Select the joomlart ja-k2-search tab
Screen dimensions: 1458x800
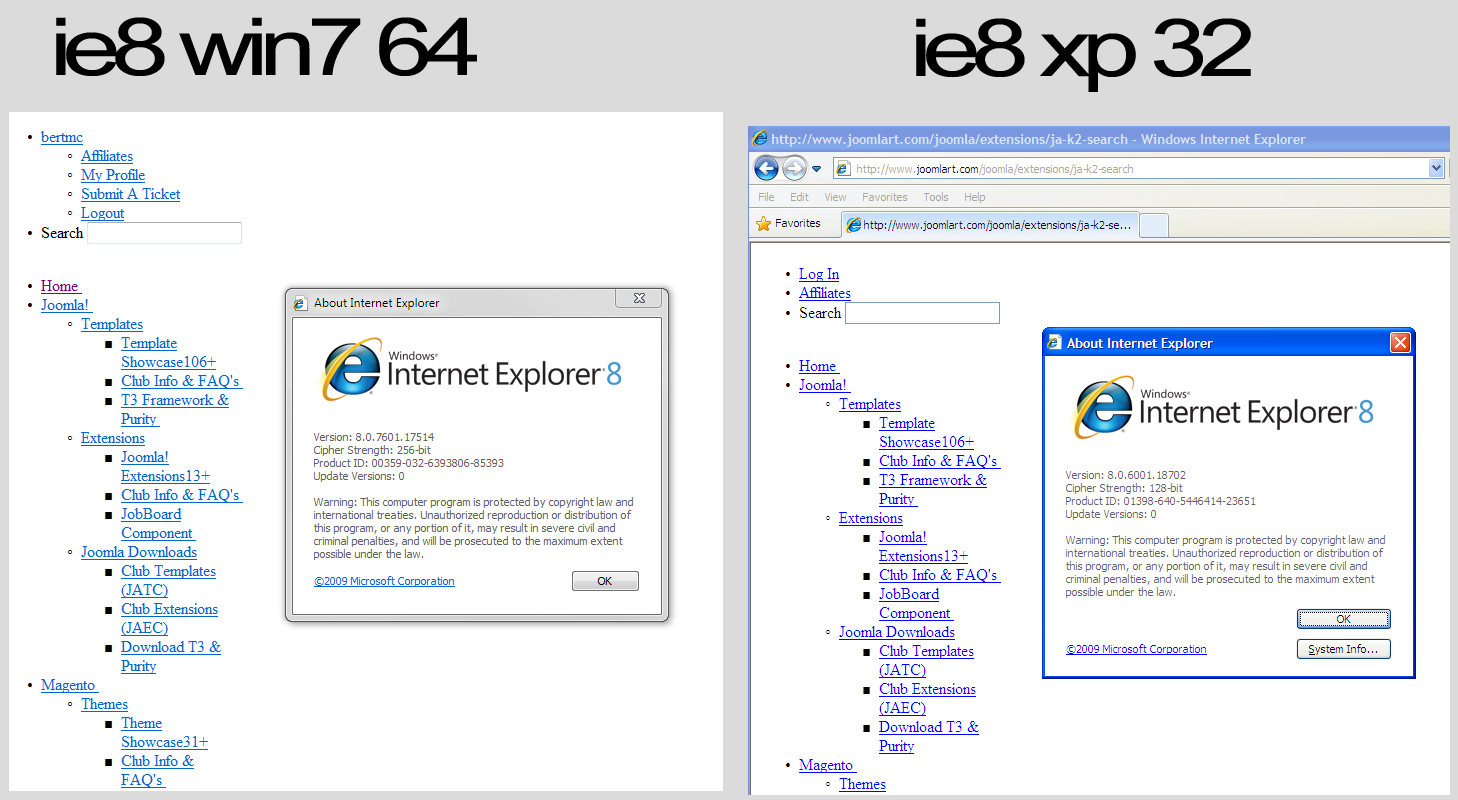(x=990, y=224)
